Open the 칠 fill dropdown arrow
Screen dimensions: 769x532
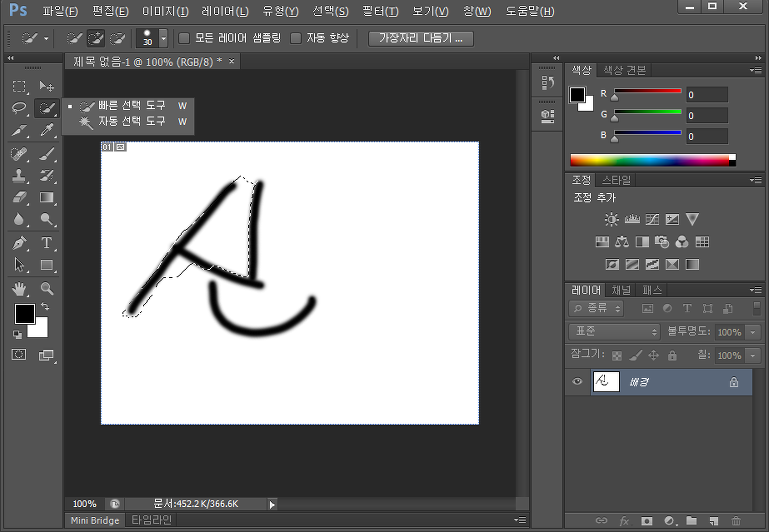(x=753, y=355)
